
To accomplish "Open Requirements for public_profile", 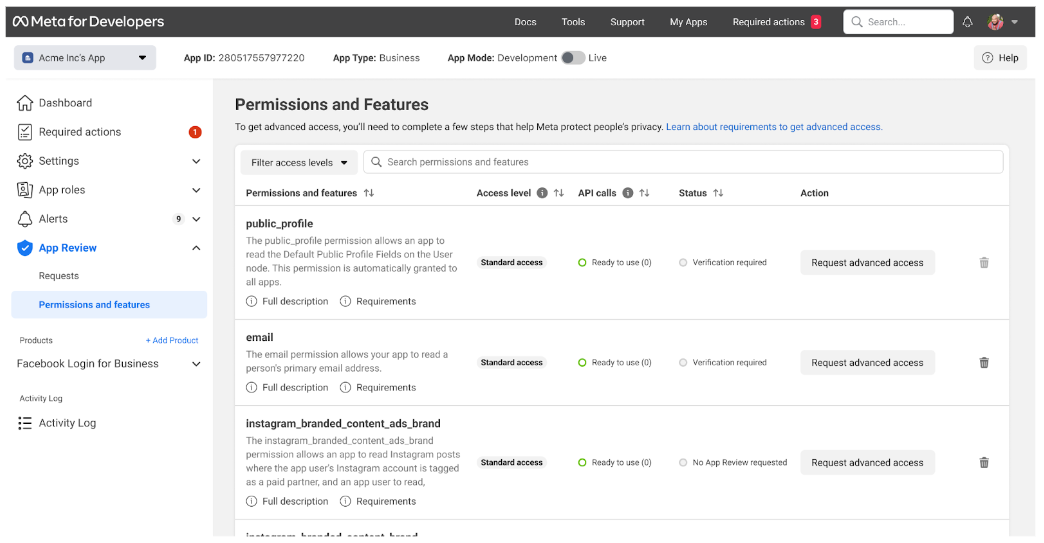I will [378, 301].
